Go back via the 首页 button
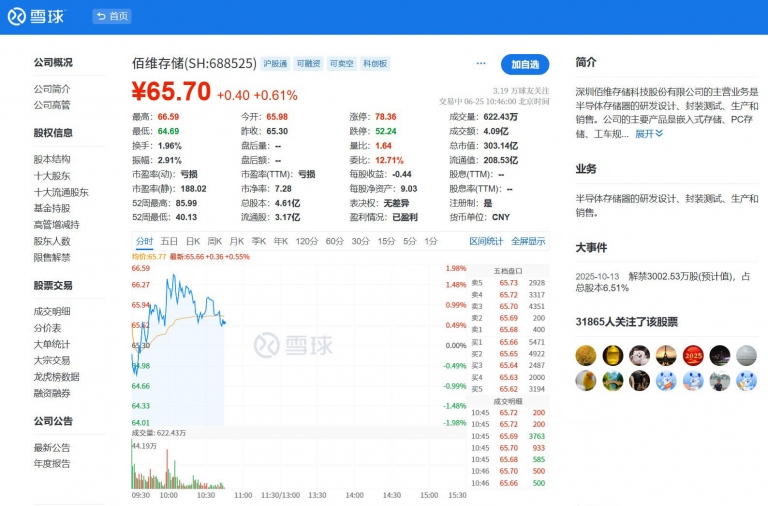This screenshot has width=768, height=506. [112, 16]
